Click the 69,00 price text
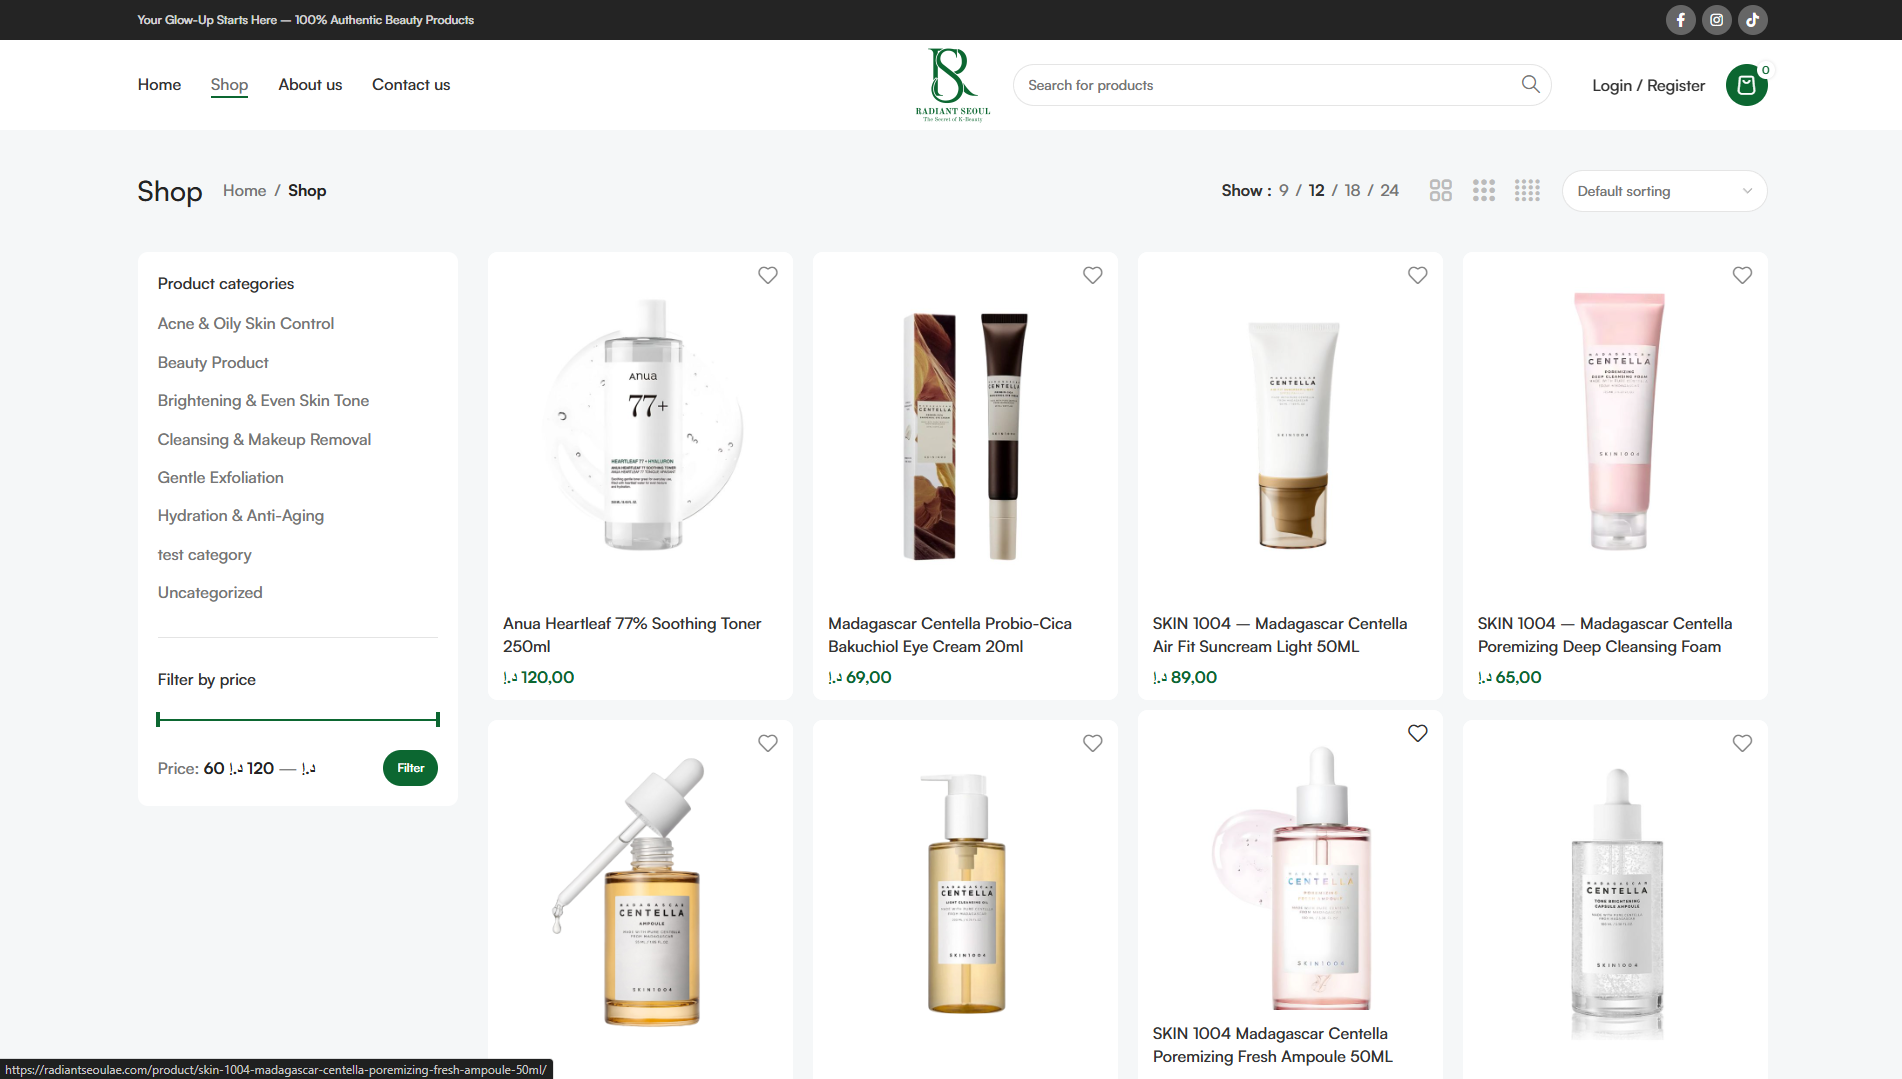The image size is (1902, 1079). 860,678
